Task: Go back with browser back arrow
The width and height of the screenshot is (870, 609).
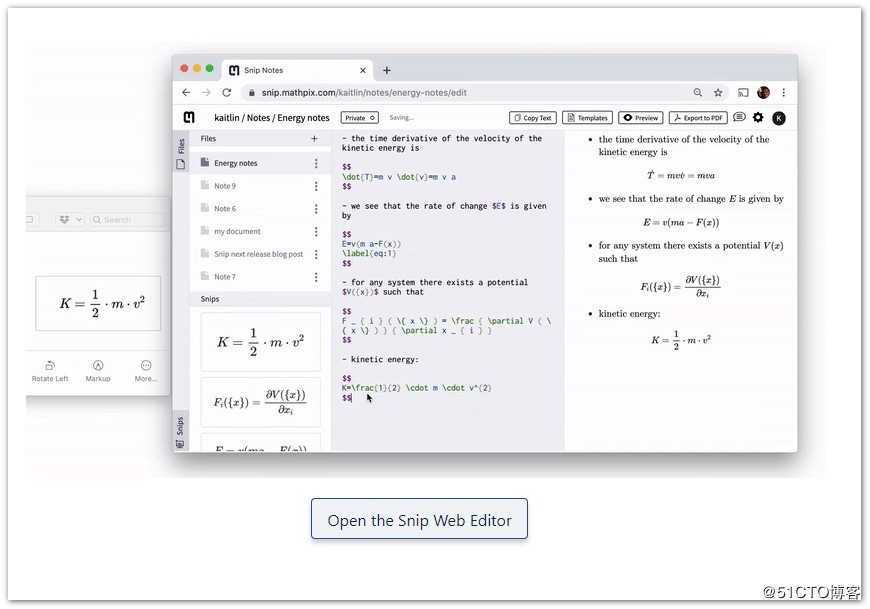Action: (x=186, y=93)
